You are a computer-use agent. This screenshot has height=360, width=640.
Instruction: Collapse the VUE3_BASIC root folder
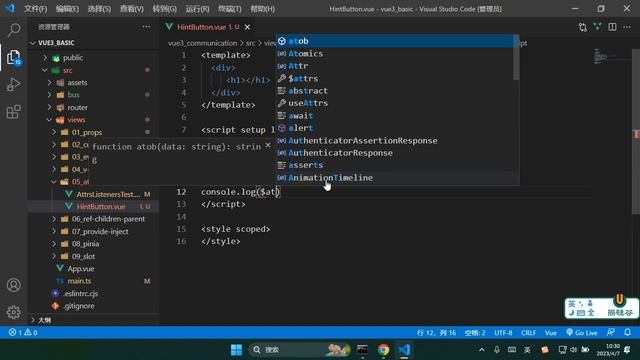[x=93, y=42]
